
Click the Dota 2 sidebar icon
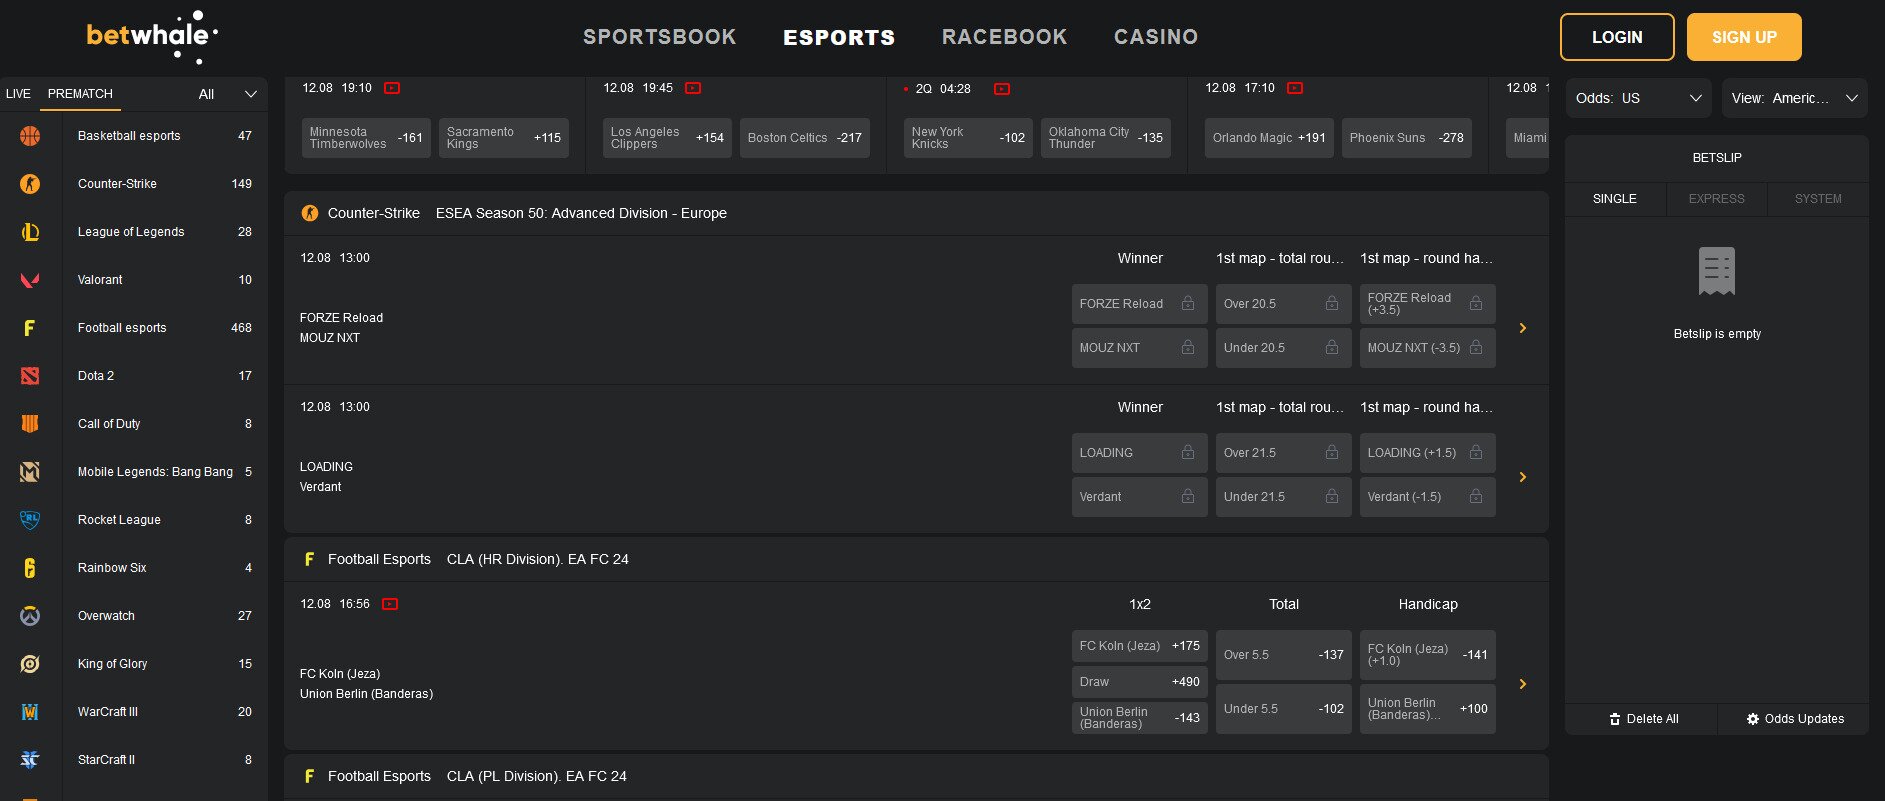tap(30, 376)
